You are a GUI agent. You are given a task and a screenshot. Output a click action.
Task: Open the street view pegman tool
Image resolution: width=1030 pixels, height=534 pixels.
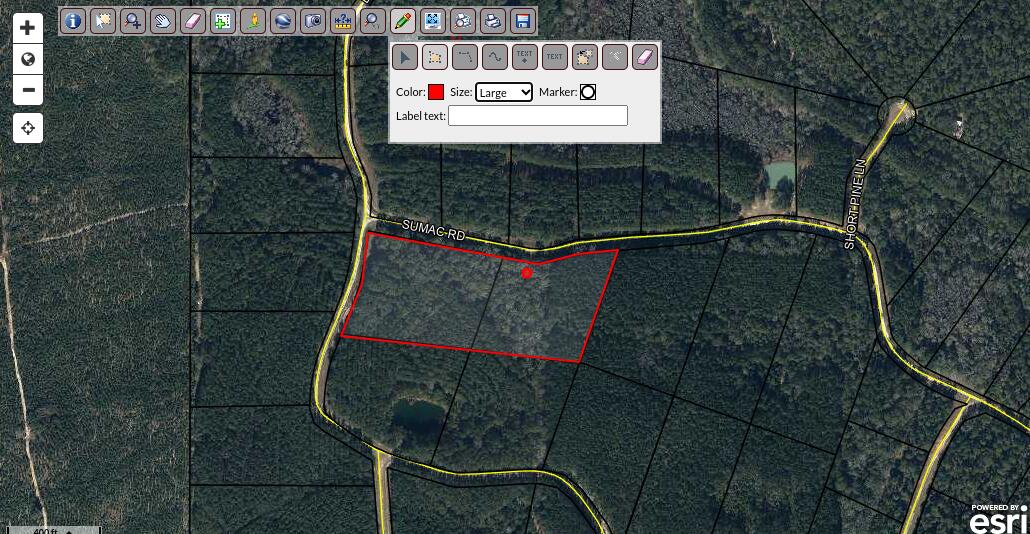pyautogui.click(x=253, y=21)
